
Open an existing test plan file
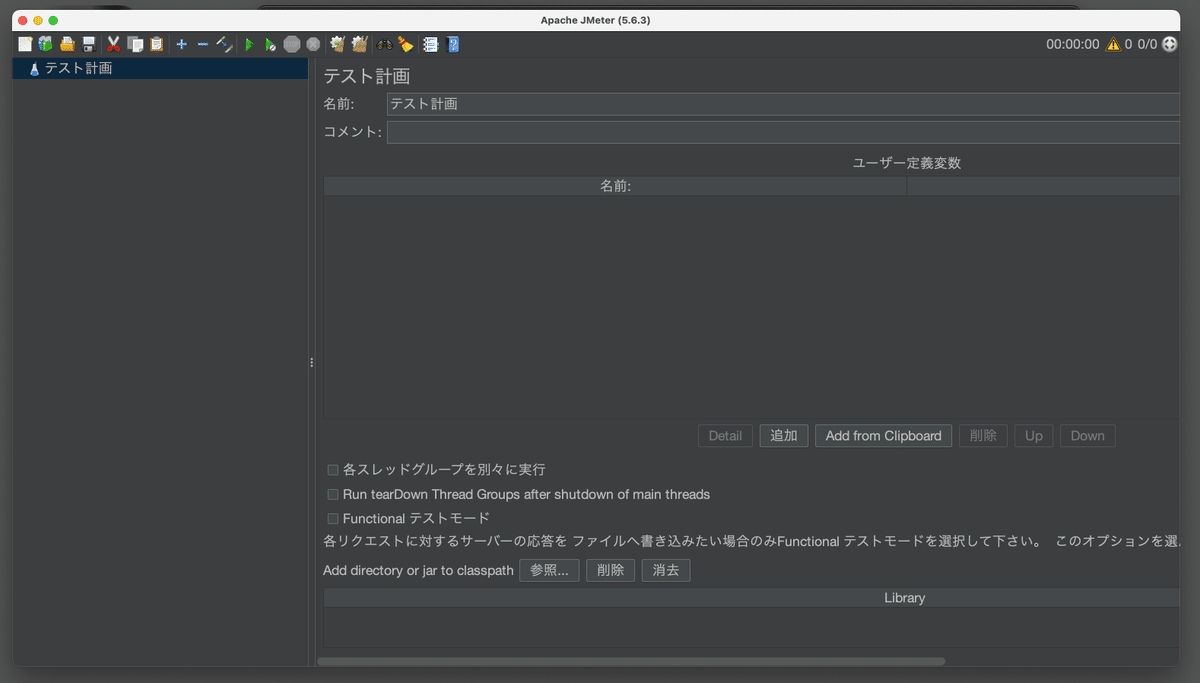(69, 44)
